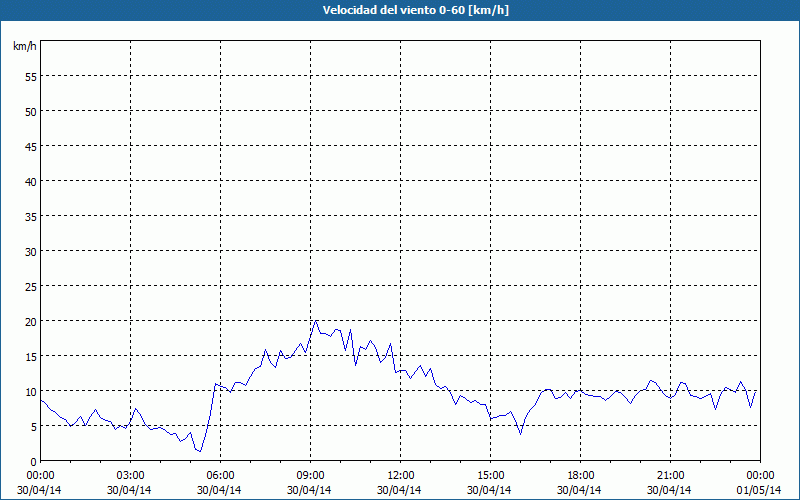Click the y-axis value 5
Screen dimensions: 800x500
pos(34,427)
